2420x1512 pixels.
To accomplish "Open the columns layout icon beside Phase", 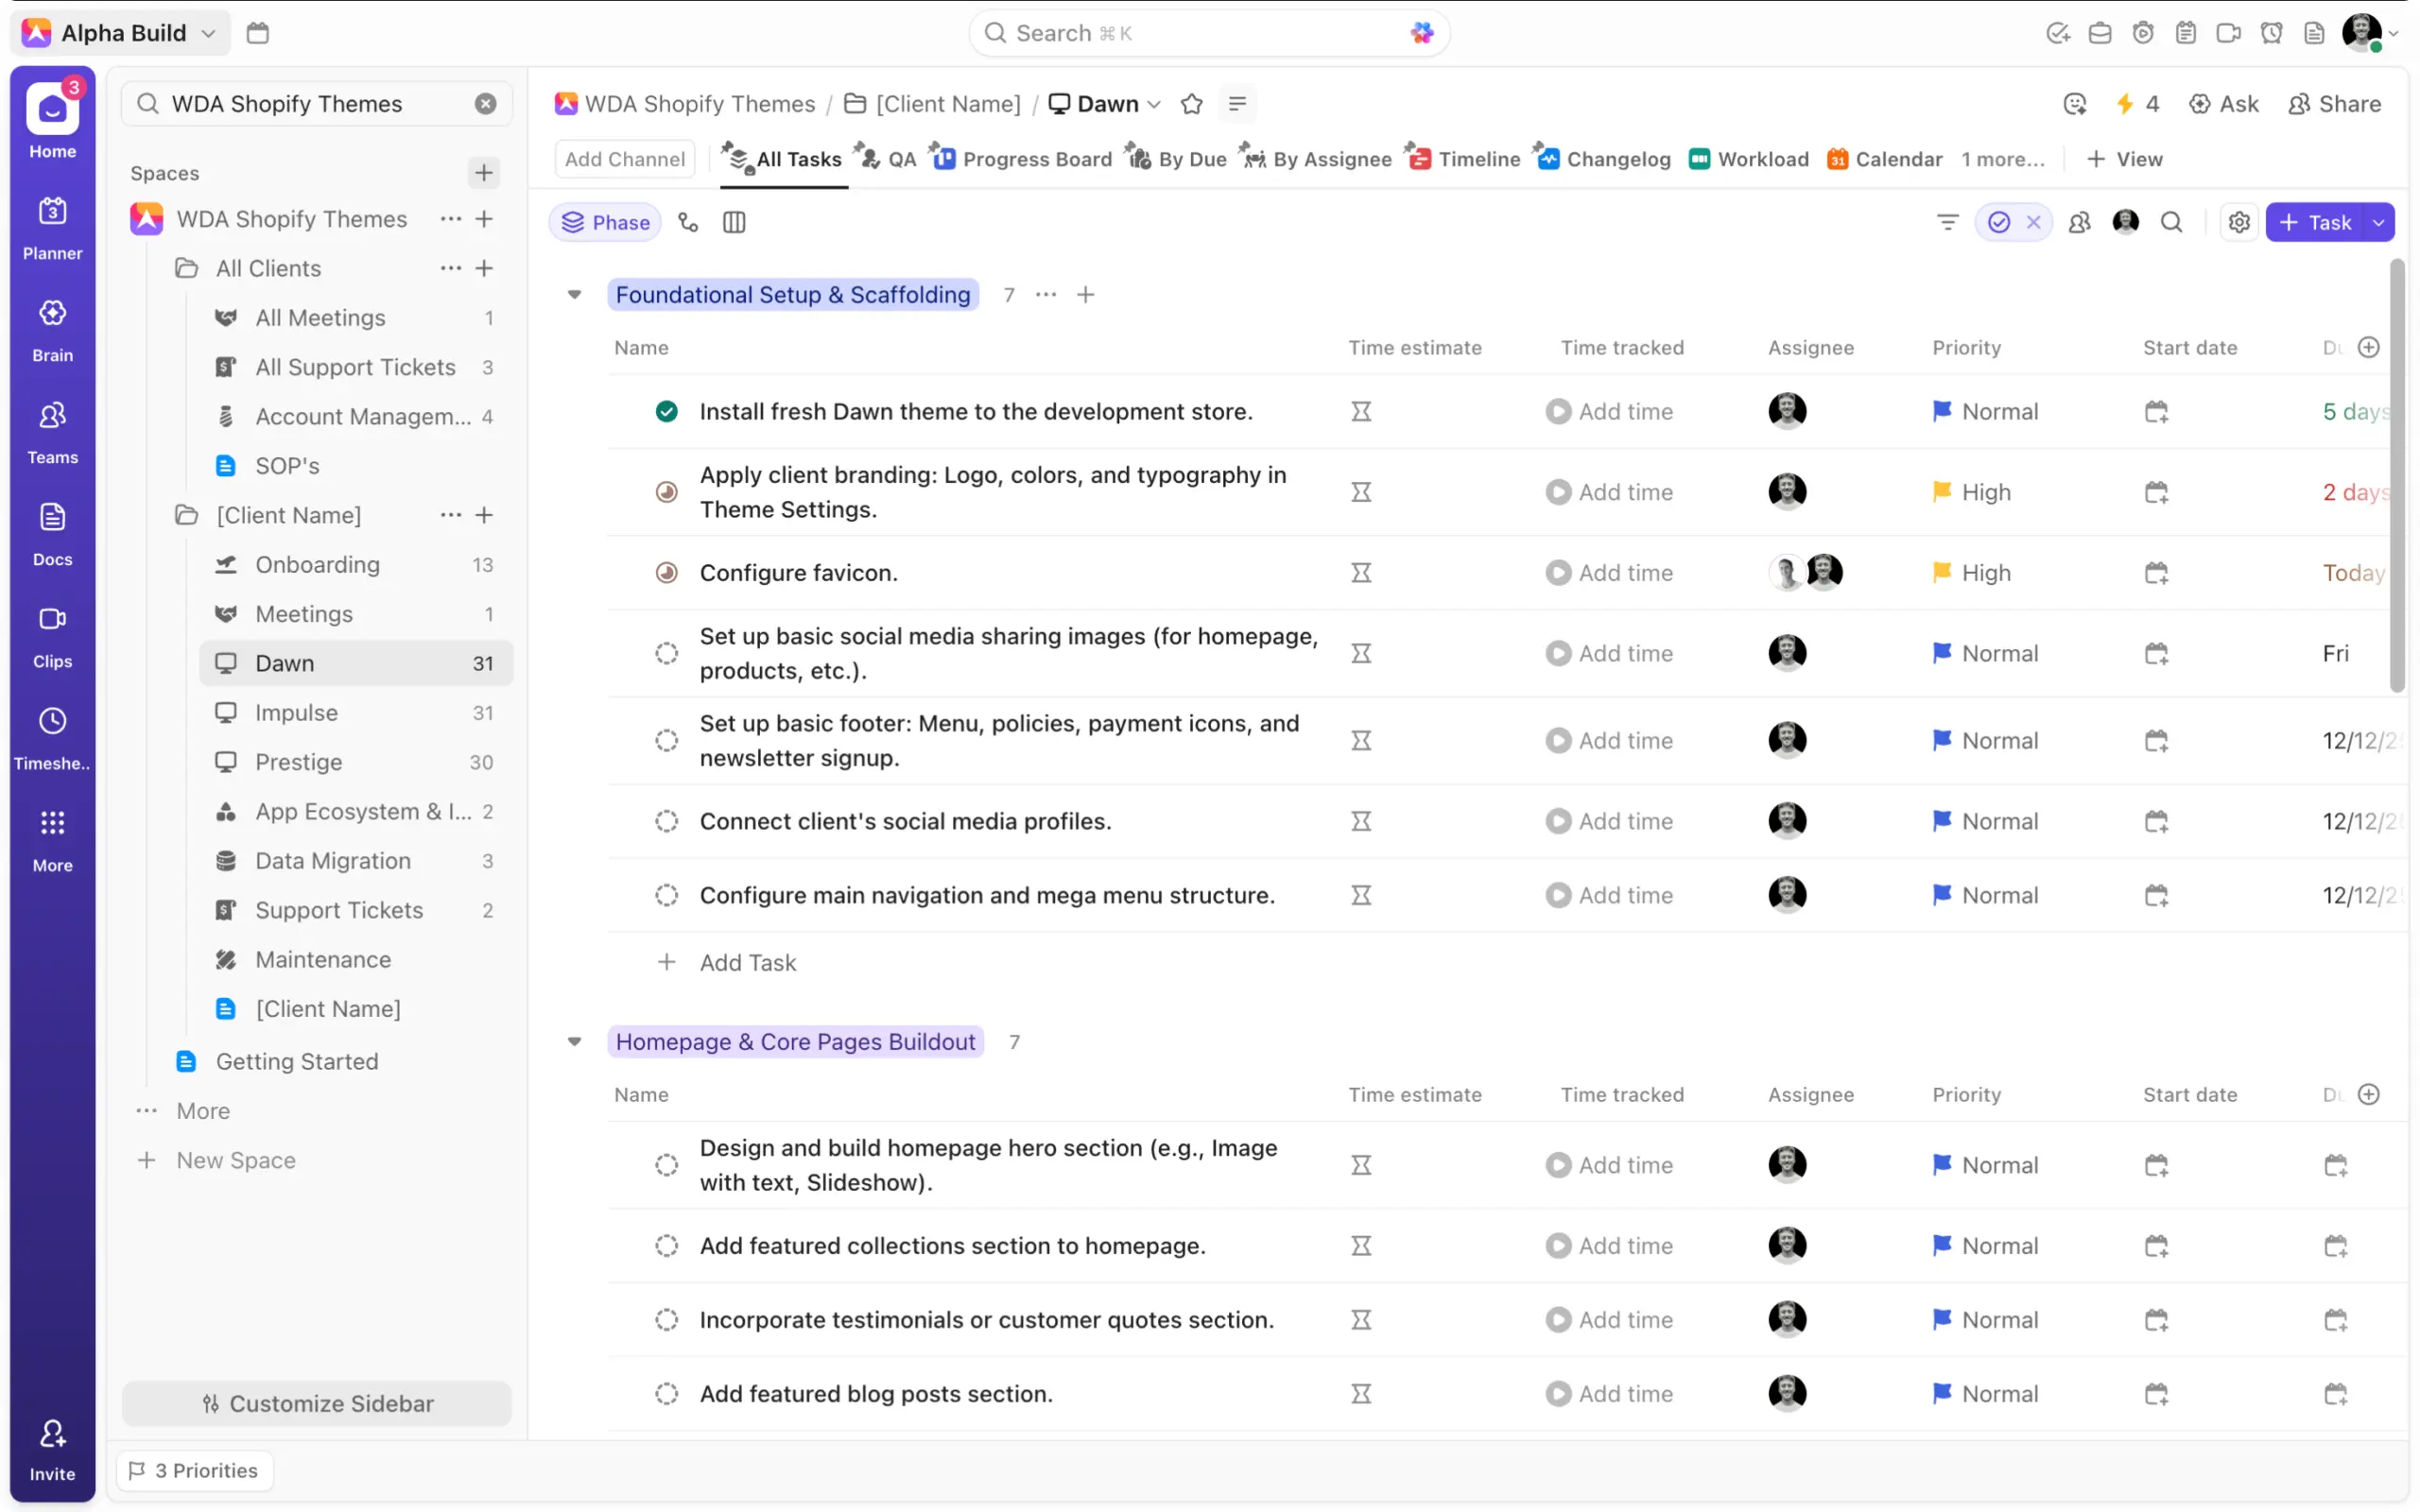I will pyautogui.click(x=734, y=222).
